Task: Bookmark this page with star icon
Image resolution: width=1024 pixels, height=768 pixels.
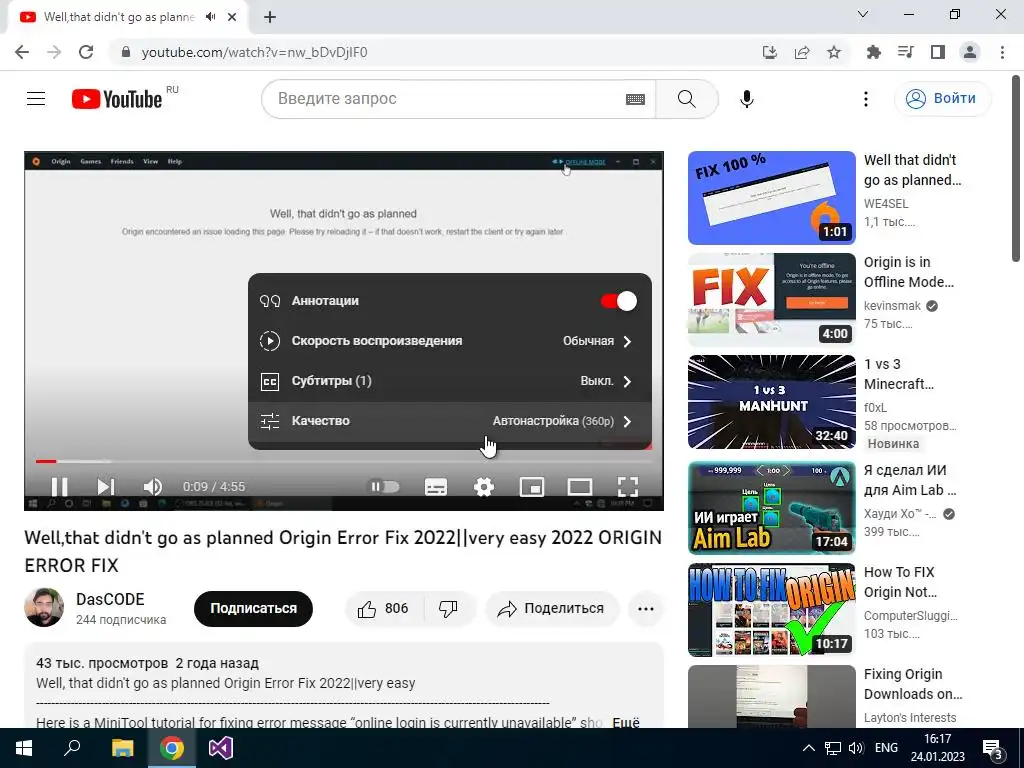Action: tap(834, 52)
